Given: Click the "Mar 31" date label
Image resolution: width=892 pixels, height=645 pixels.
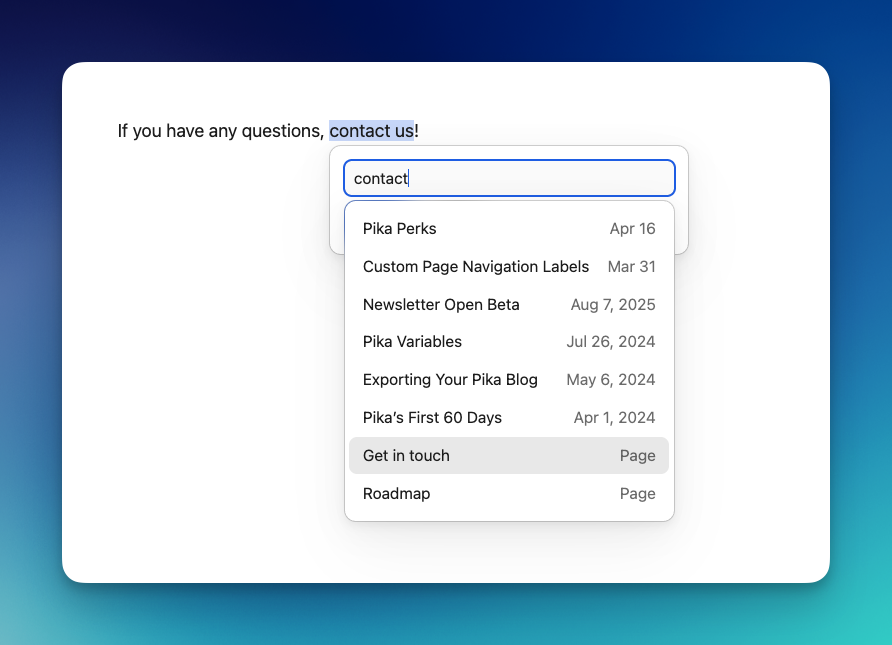Looking at the screenshot, I should (x=631, y=267).
